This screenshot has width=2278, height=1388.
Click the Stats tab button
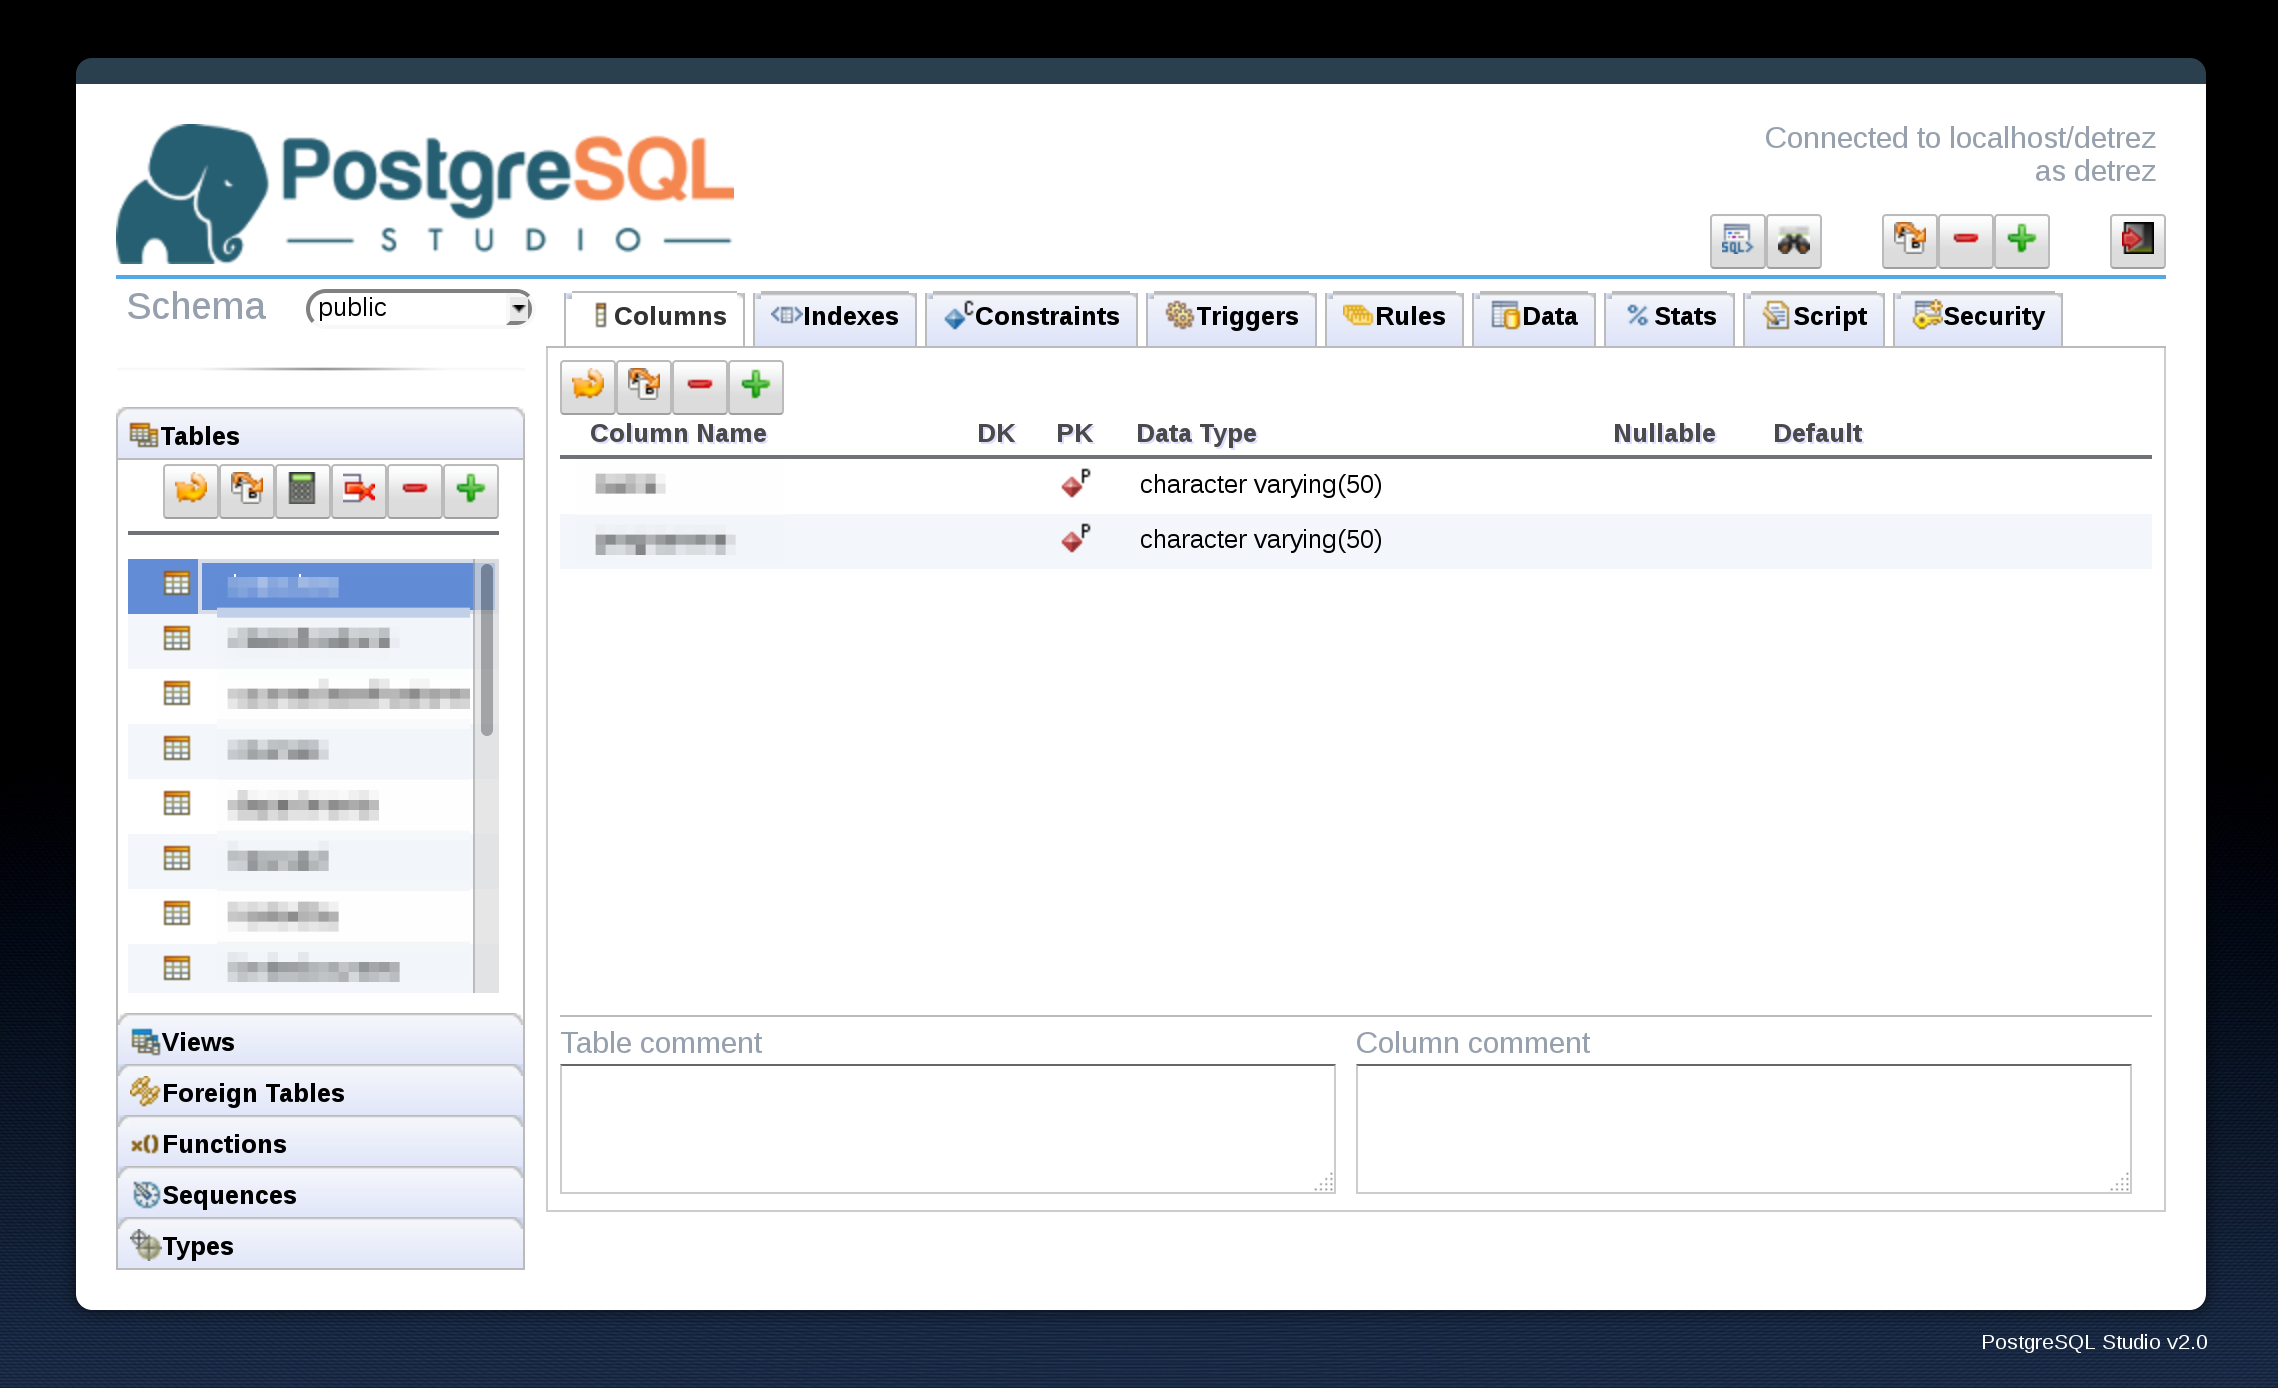pyautogui.click(x=1668, y=317)
